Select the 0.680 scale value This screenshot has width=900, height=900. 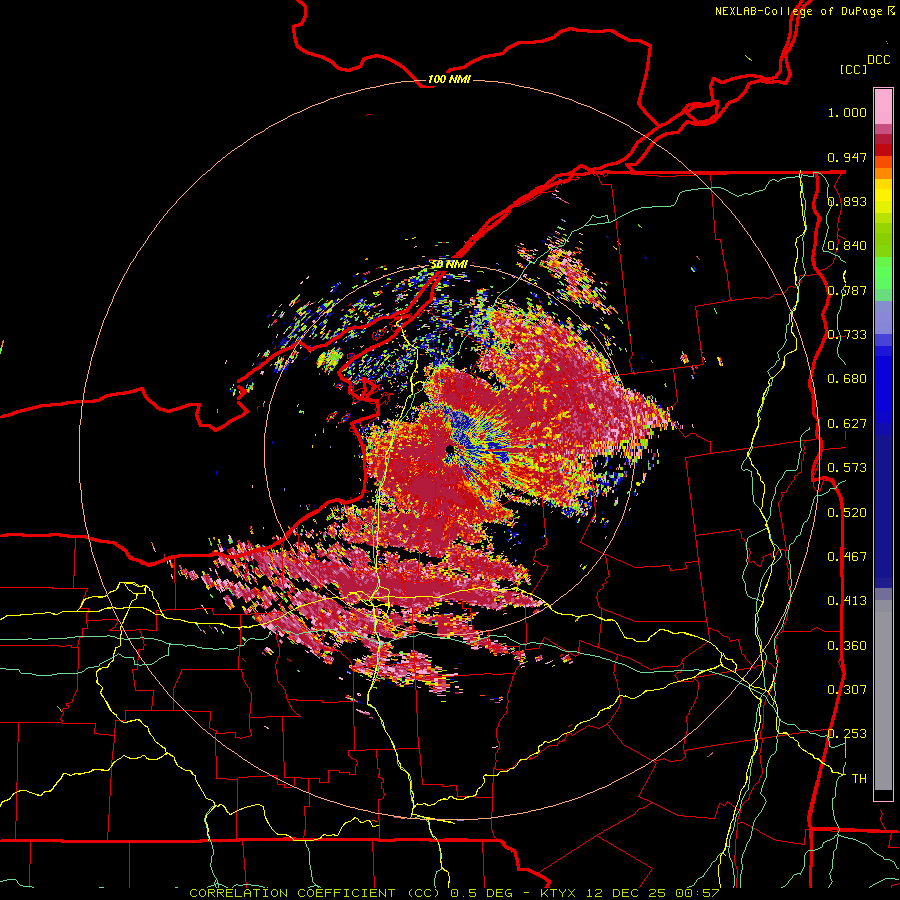847,379
